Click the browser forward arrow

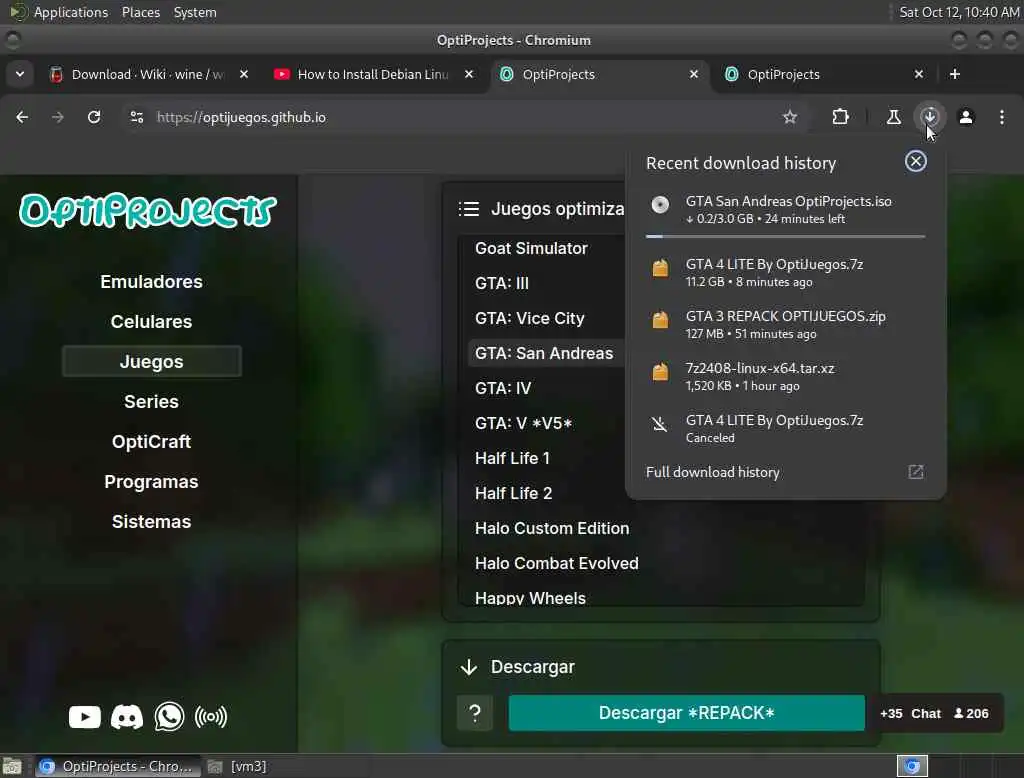[x=58, y=117]
